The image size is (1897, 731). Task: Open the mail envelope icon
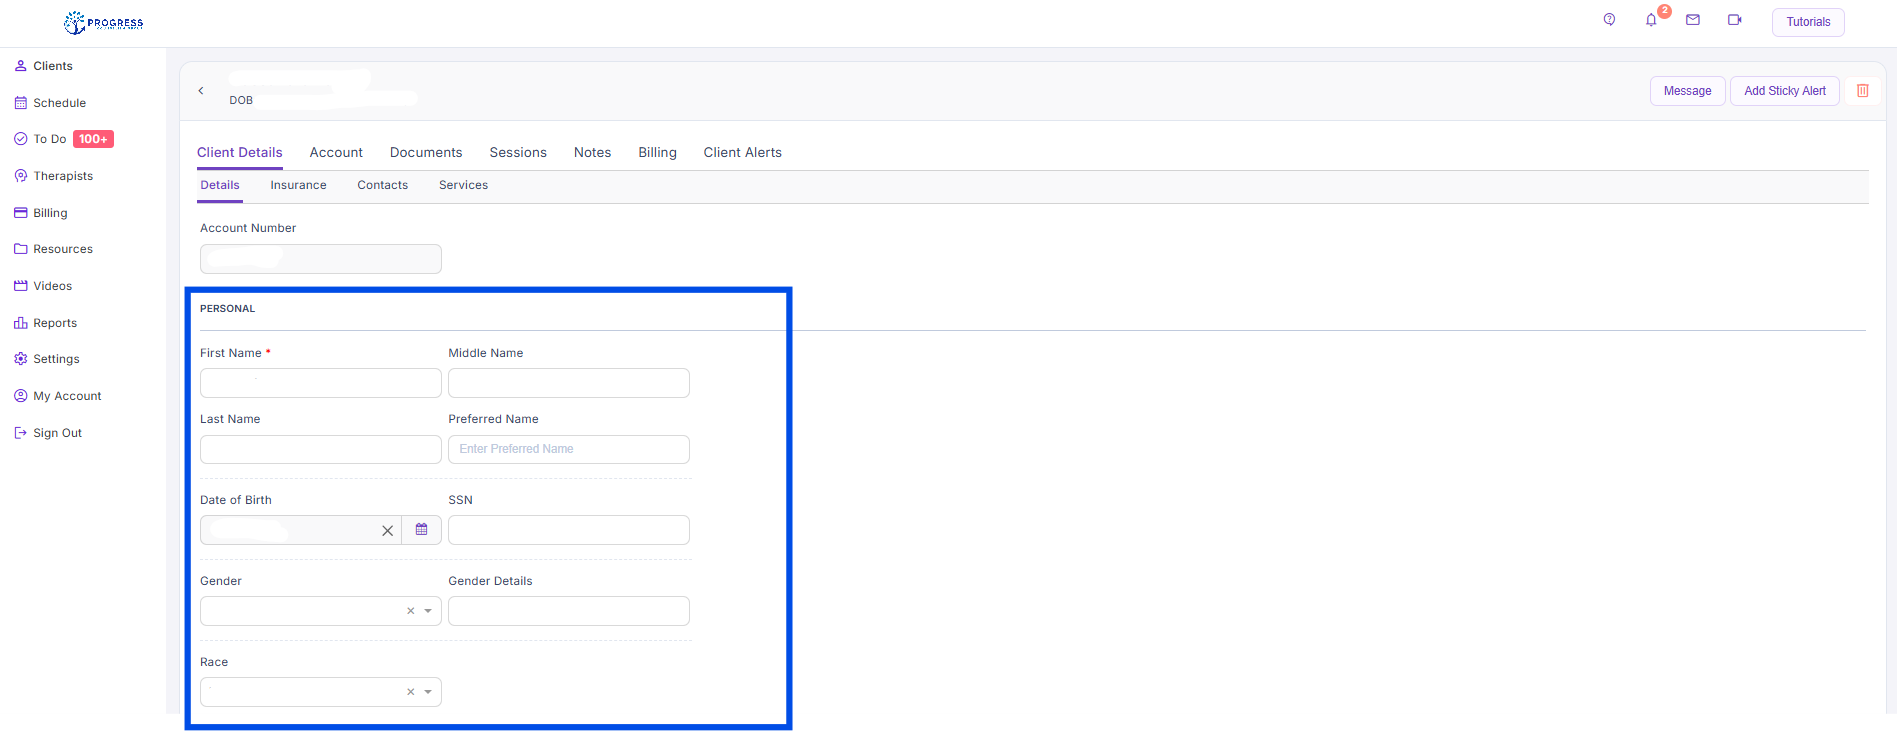pos(1693,20)
